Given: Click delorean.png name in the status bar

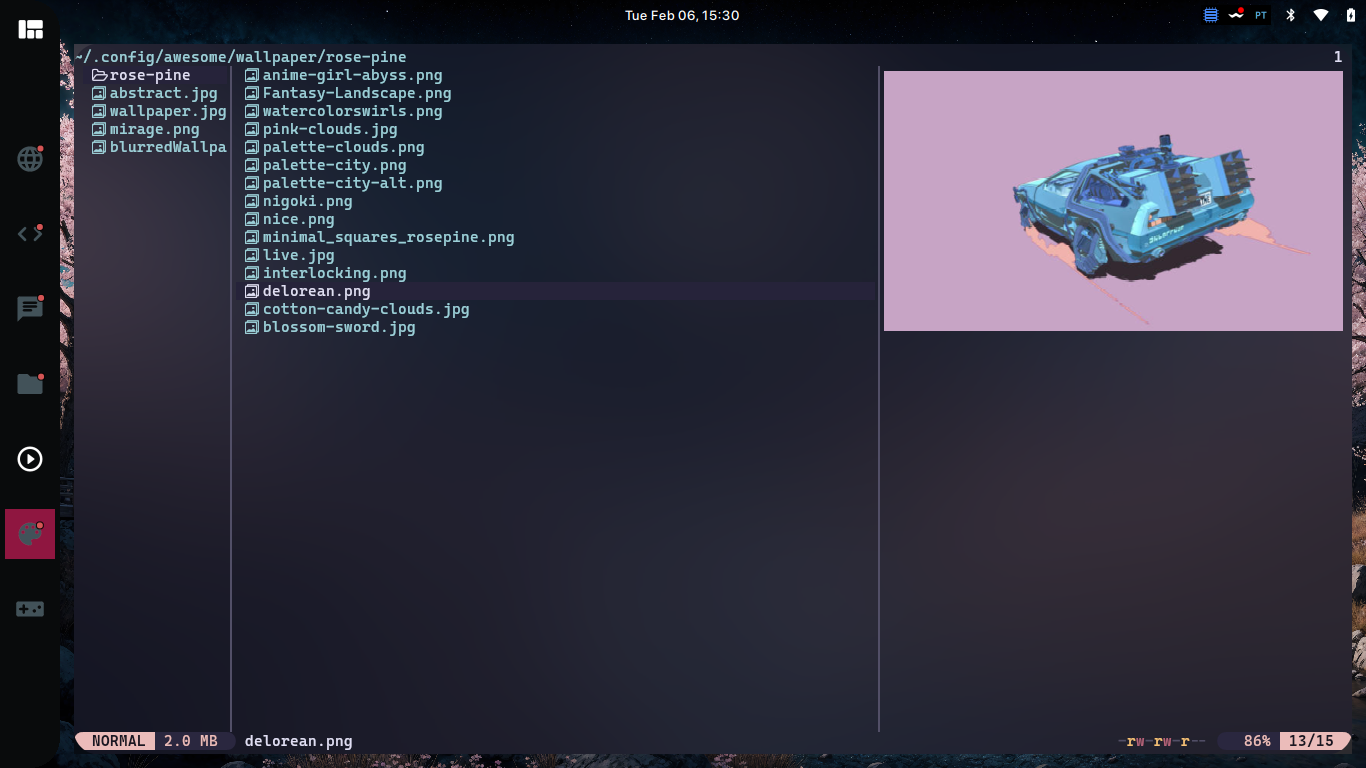Looking at the screenshot, I should pos(298,741).
